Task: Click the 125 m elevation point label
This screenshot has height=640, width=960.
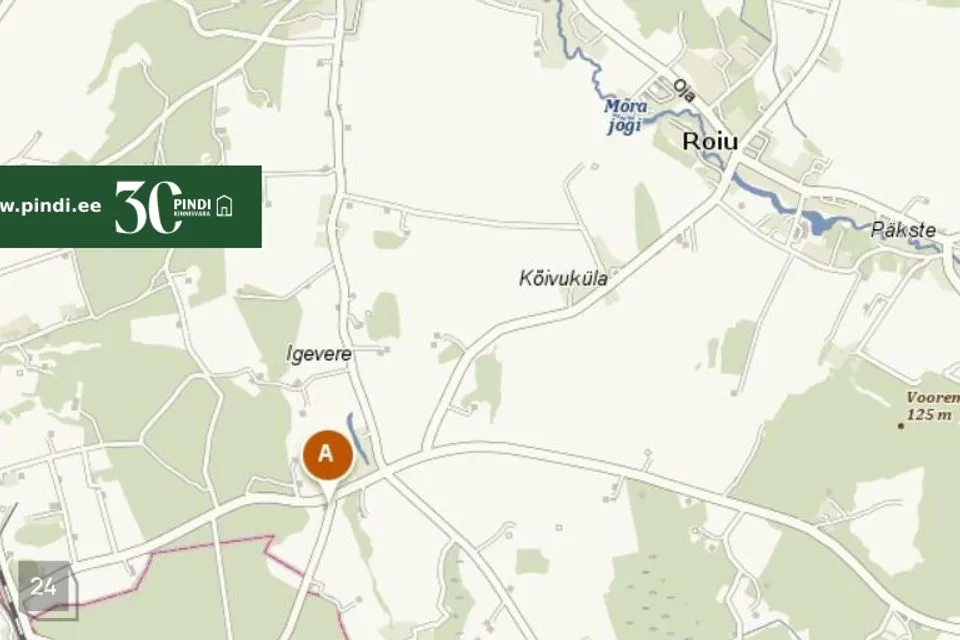Action: coord(929,415)
